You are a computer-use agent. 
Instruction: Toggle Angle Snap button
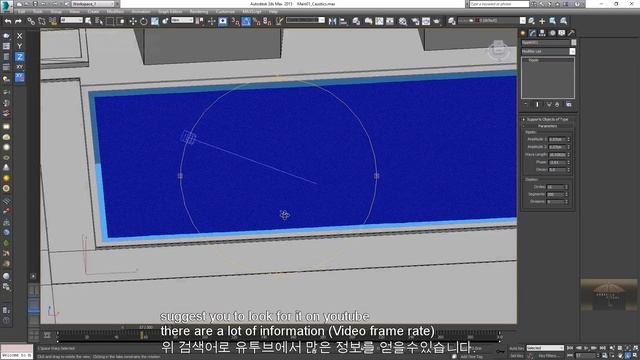(246, 21)
